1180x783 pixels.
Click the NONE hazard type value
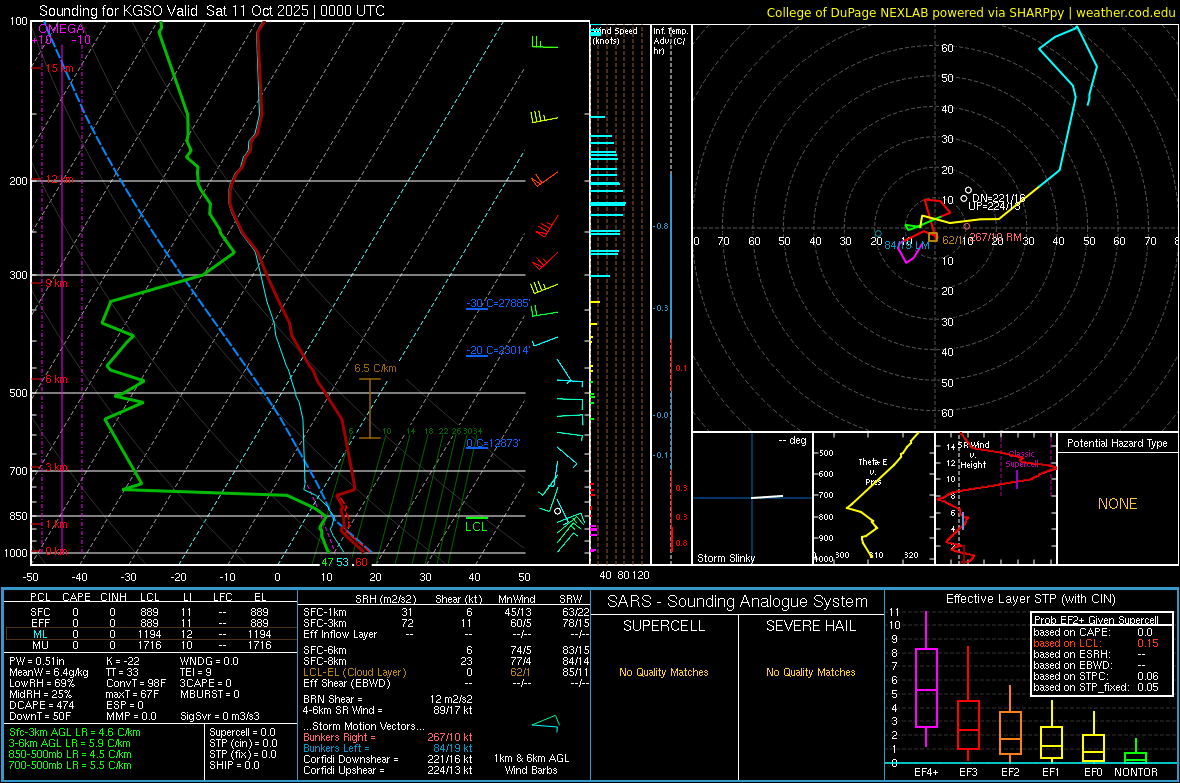(x=1117, y=504)
